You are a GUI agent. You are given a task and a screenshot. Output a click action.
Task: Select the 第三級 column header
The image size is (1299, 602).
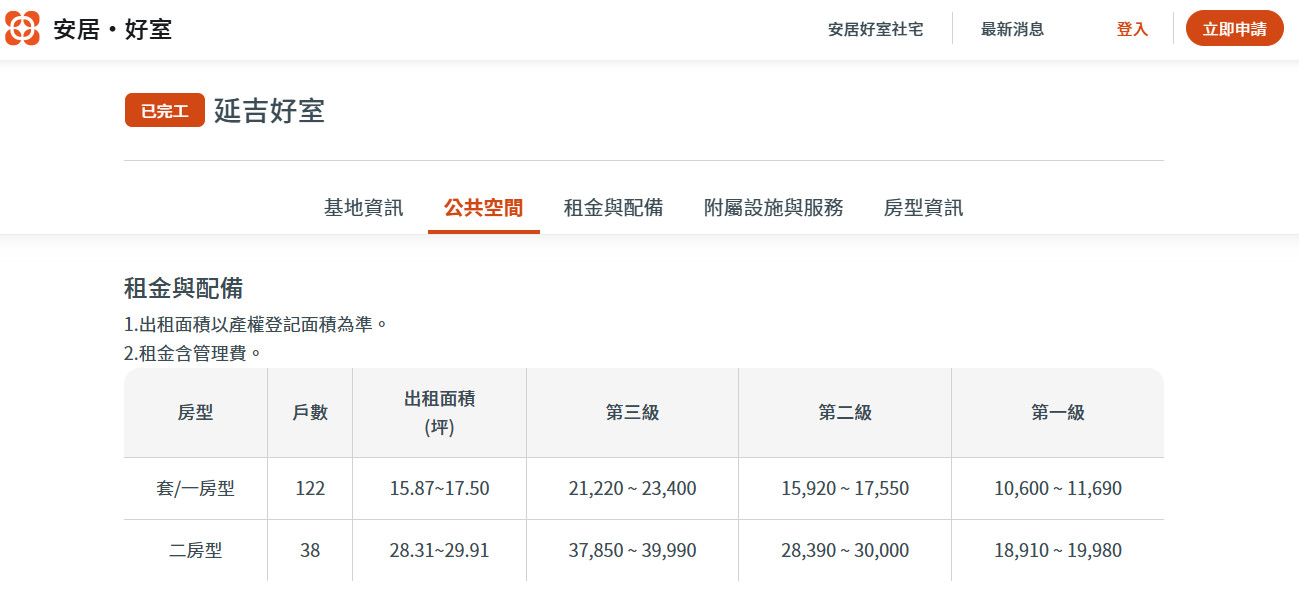632,413
